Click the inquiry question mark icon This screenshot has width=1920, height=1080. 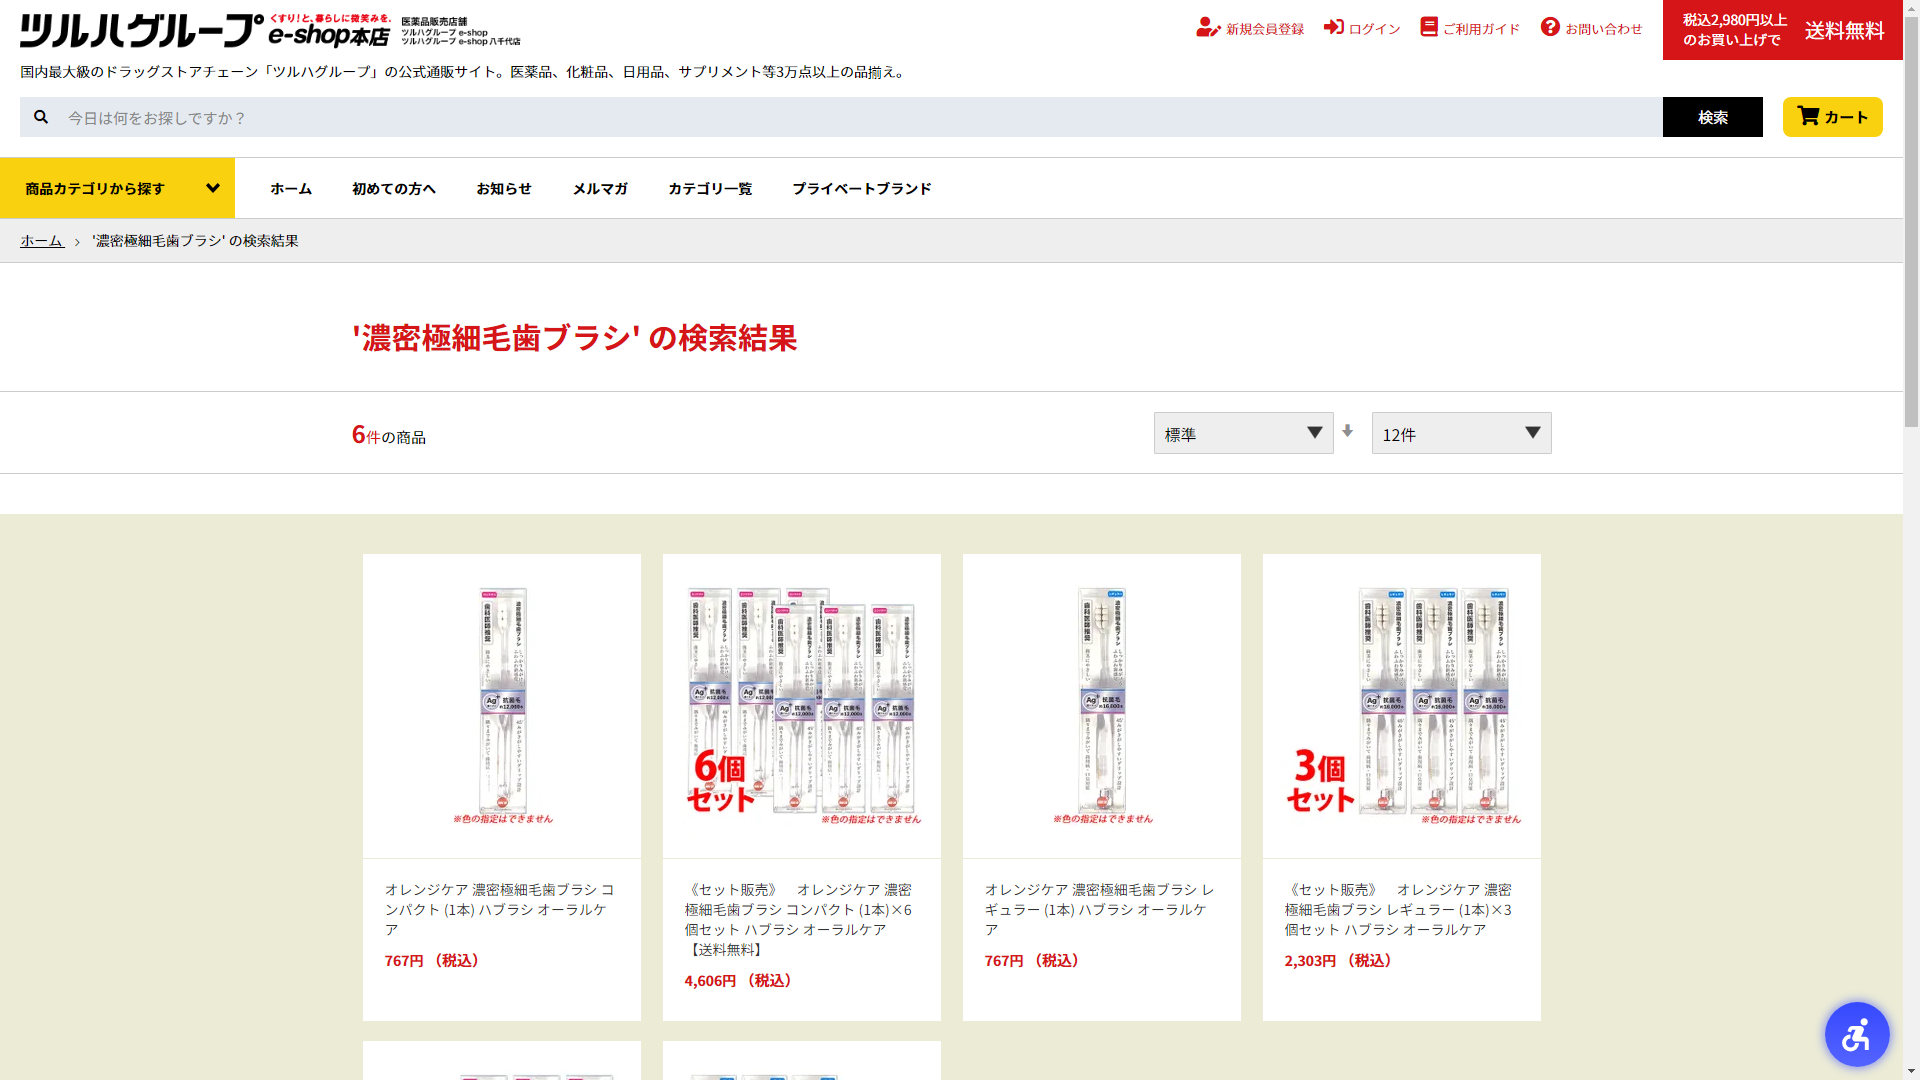[1550, 27]
